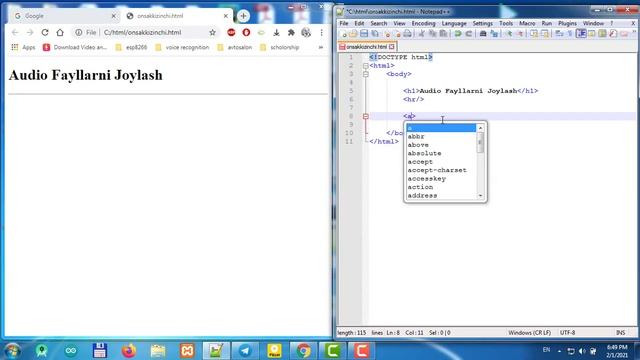640x360 pixels.
Task: Click the Print icon in Notepad++ toolbar
Action: pyautogui.click(x=407, y=34)
